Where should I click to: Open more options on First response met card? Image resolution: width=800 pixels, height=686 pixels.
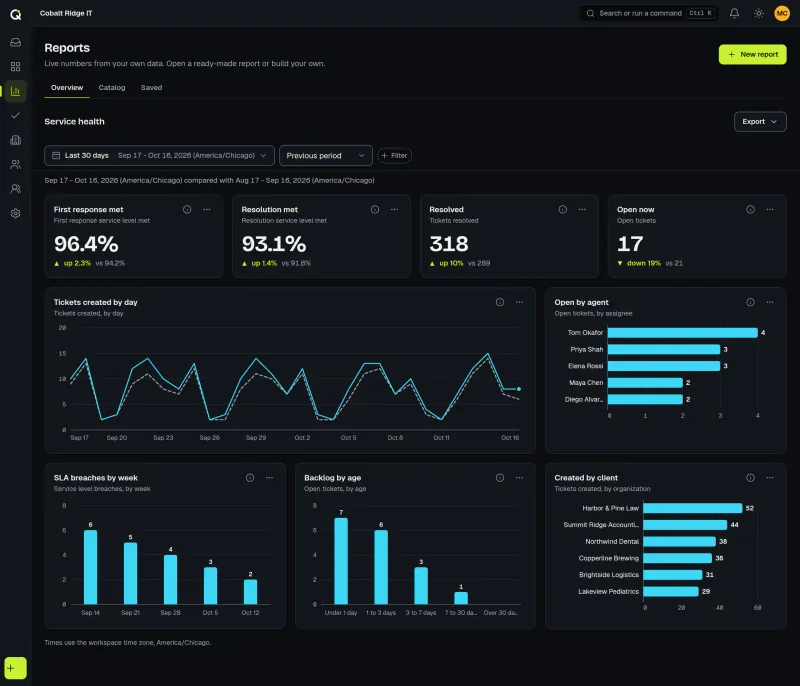tap(207, 210)
